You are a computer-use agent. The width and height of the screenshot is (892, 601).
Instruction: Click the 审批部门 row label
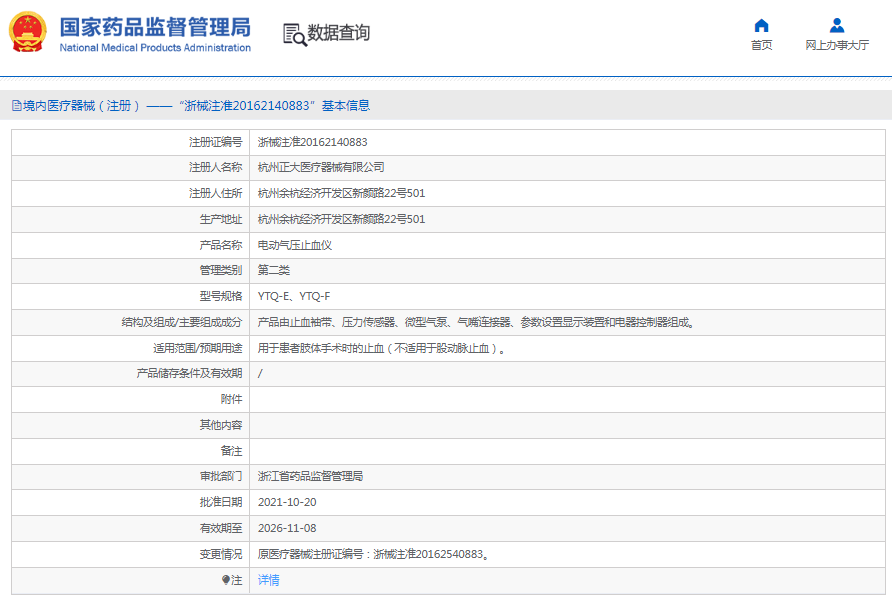pos(220,476)
